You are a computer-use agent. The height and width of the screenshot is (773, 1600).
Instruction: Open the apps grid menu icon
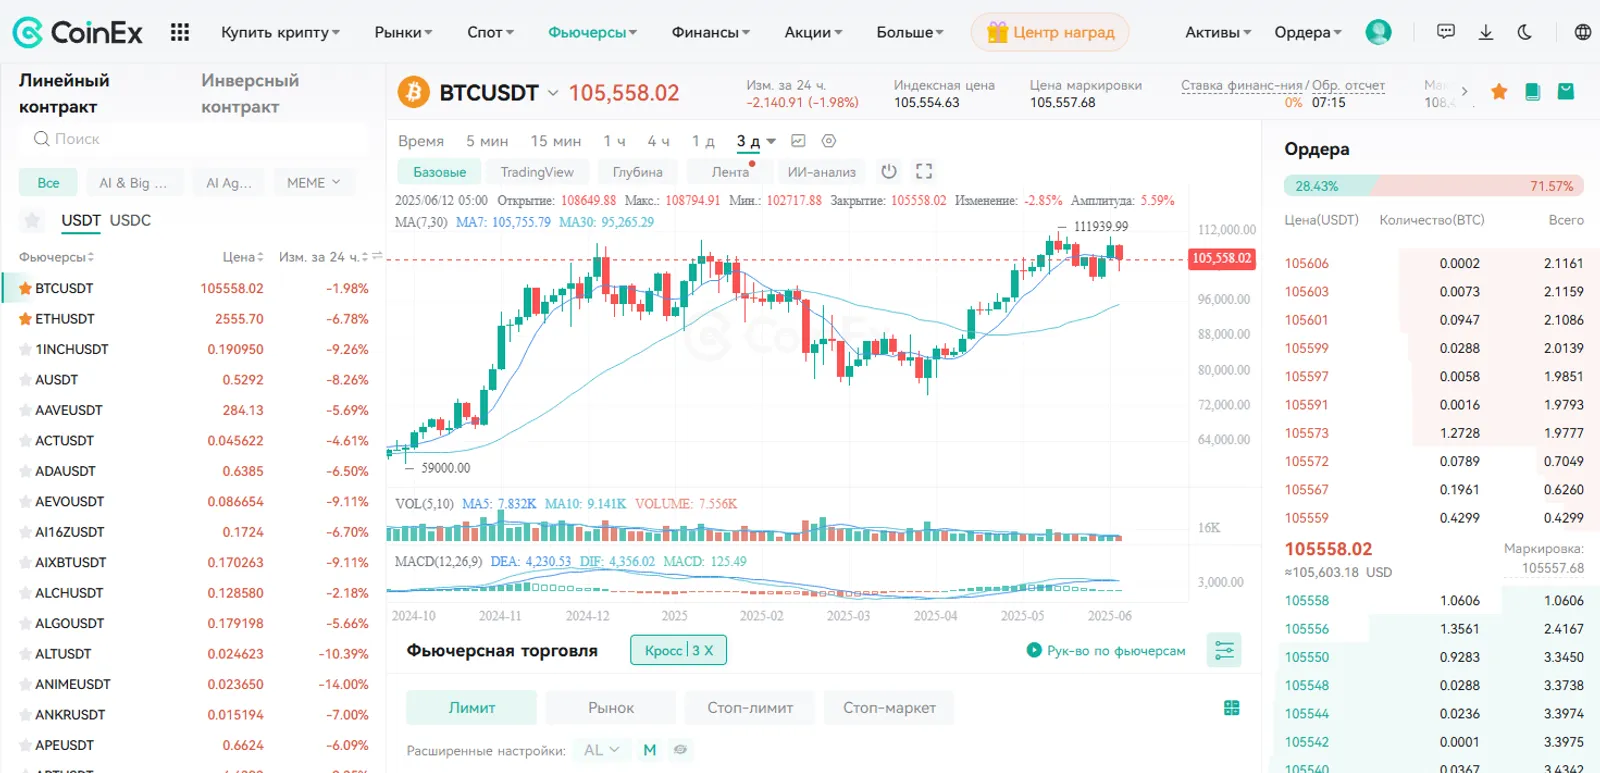[180, 32]
